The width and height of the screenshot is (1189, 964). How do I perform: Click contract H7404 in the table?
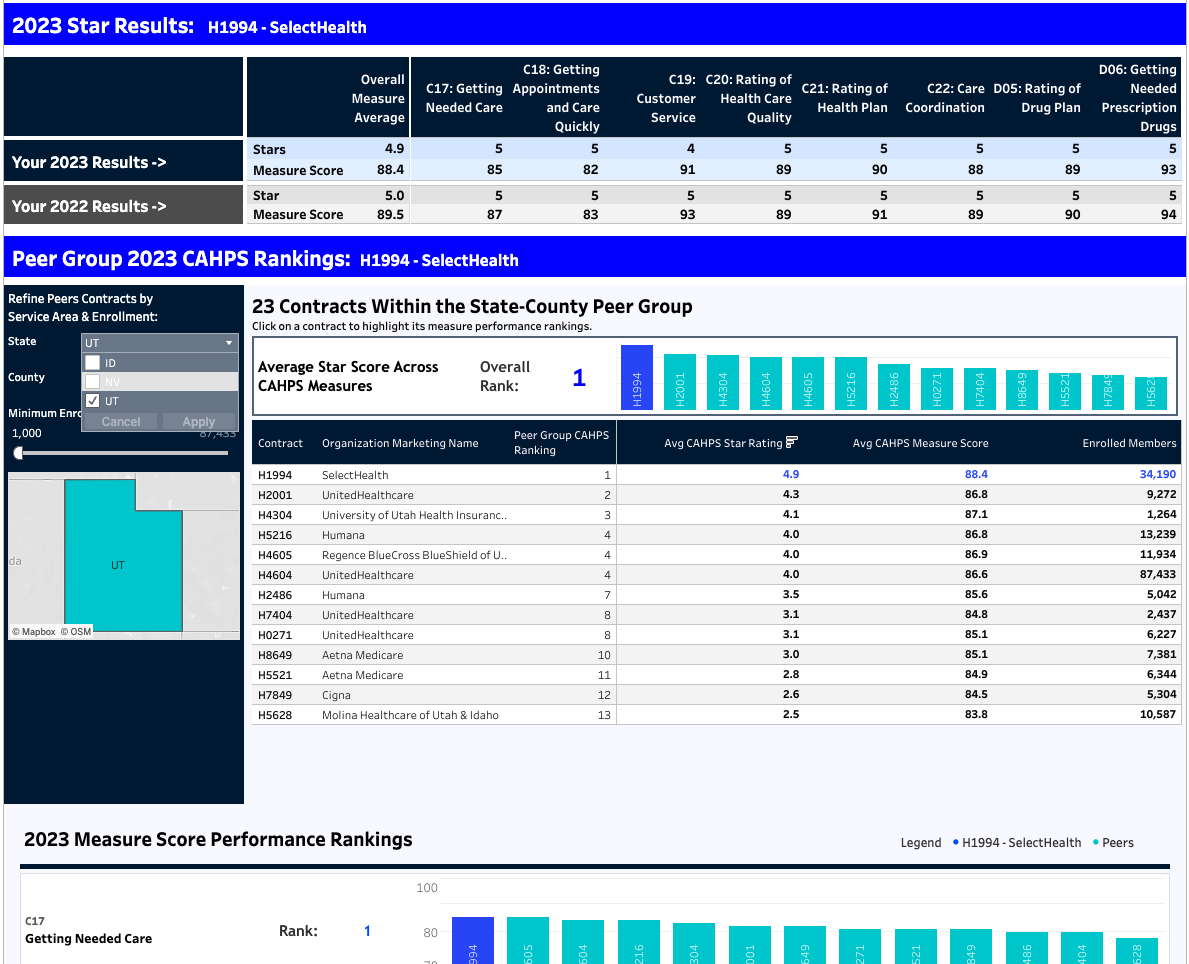click(x=275, y=615)
